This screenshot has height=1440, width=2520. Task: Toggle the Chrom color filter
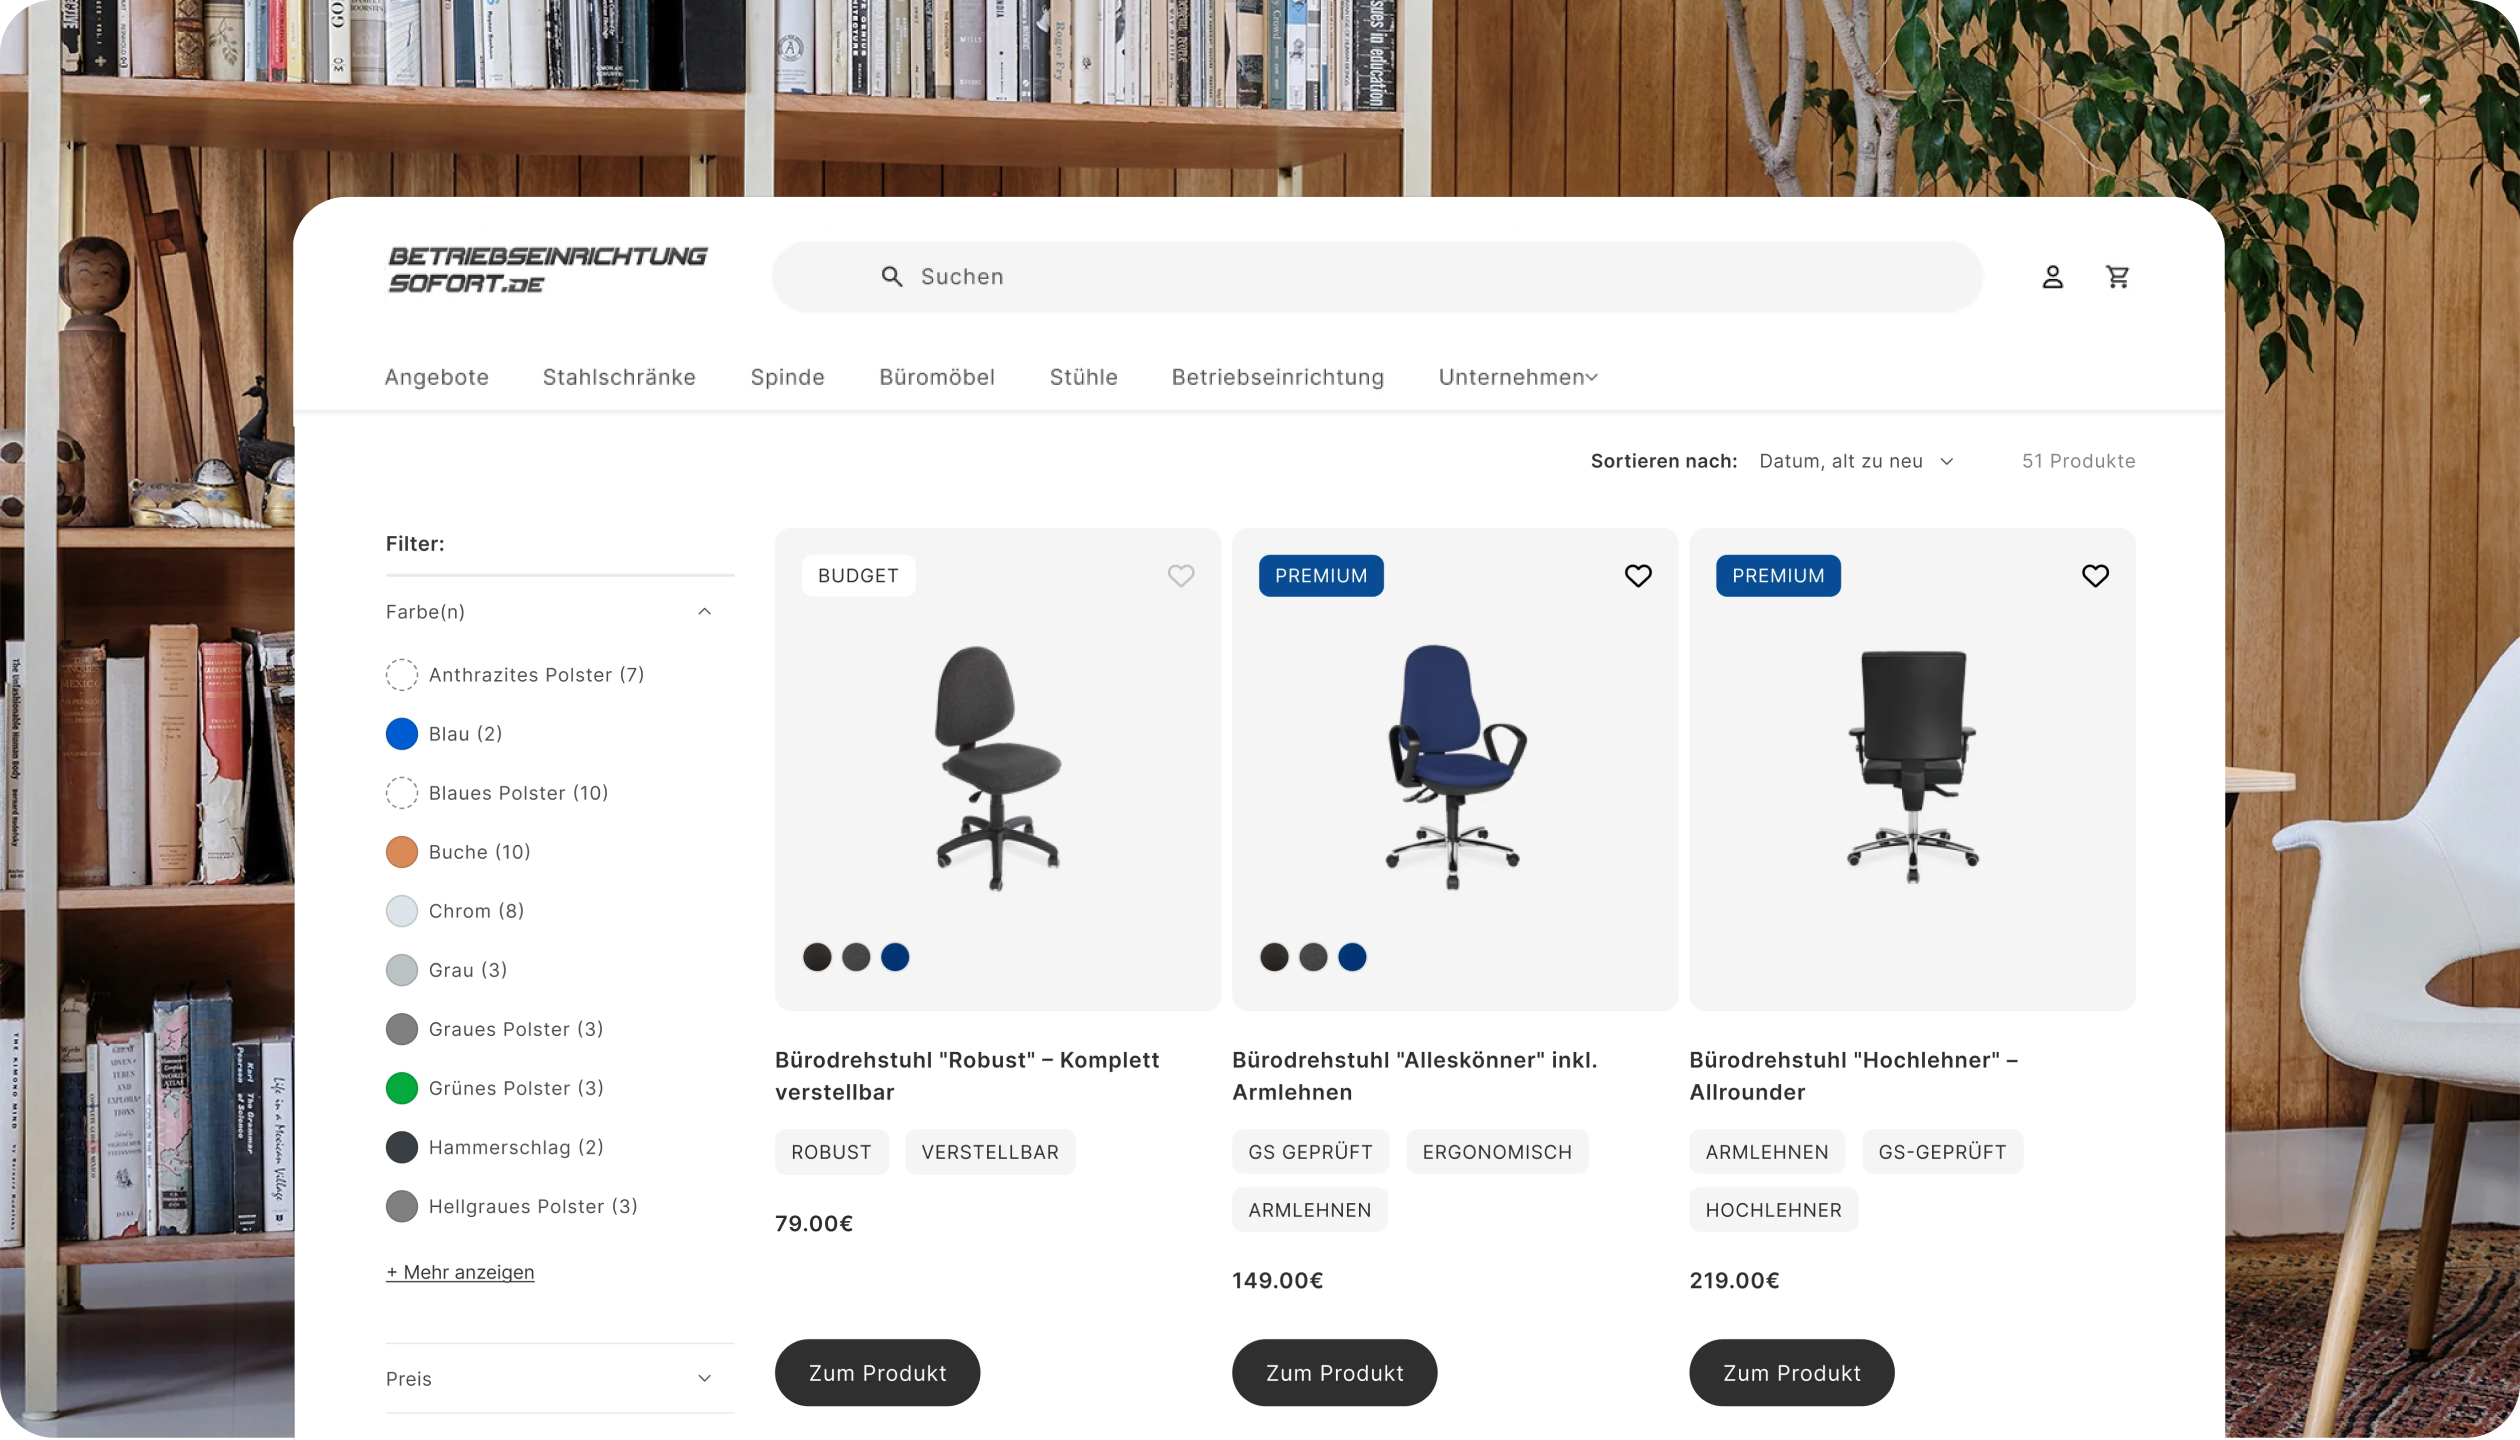coord(455,911)
